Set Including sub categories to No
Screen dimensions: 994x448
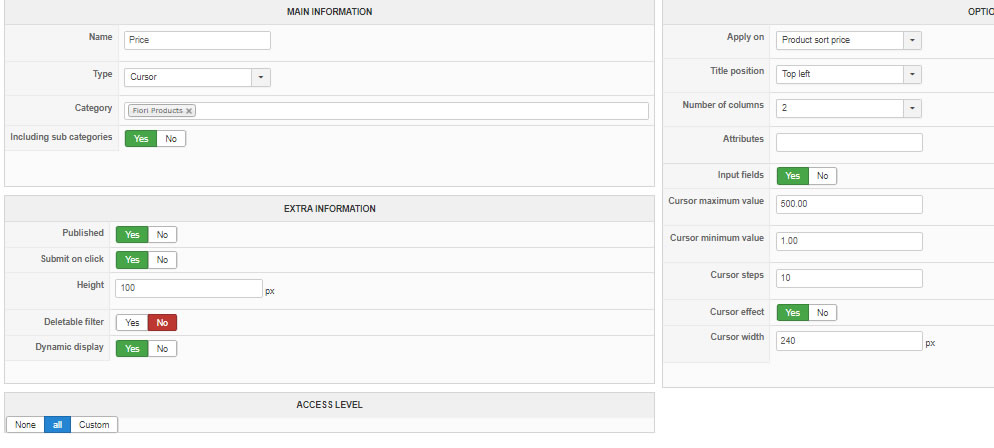pos(171,139)
